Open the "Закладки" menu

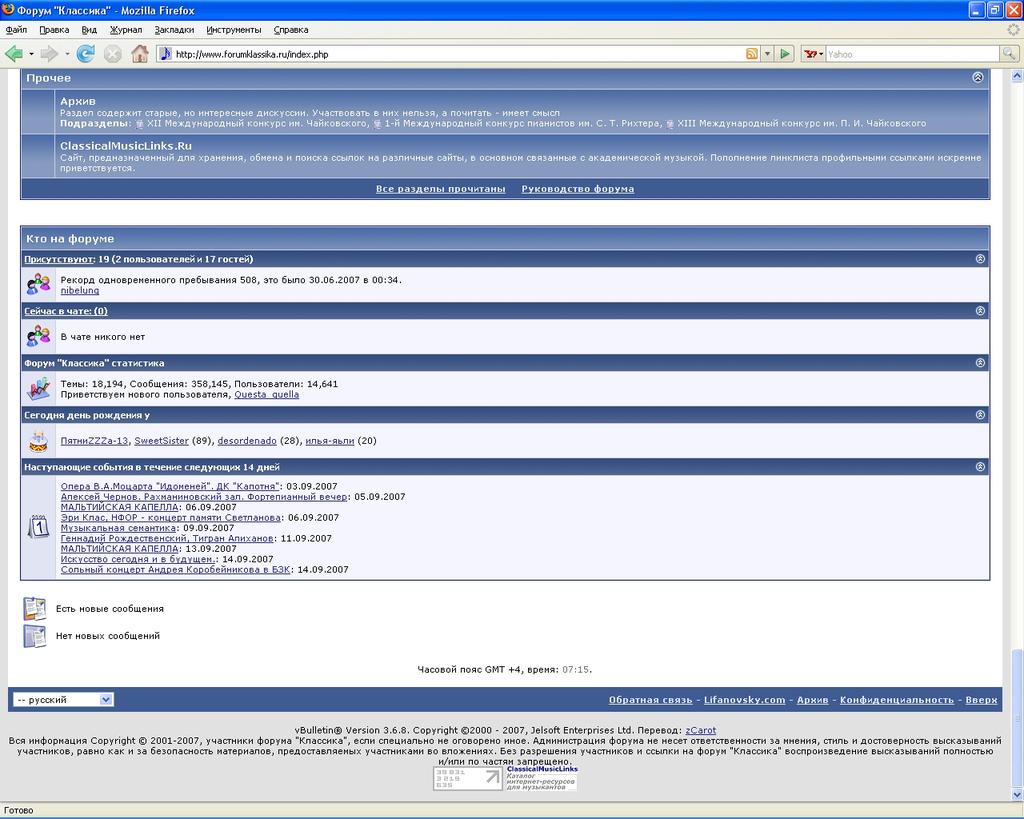point(174,30)
